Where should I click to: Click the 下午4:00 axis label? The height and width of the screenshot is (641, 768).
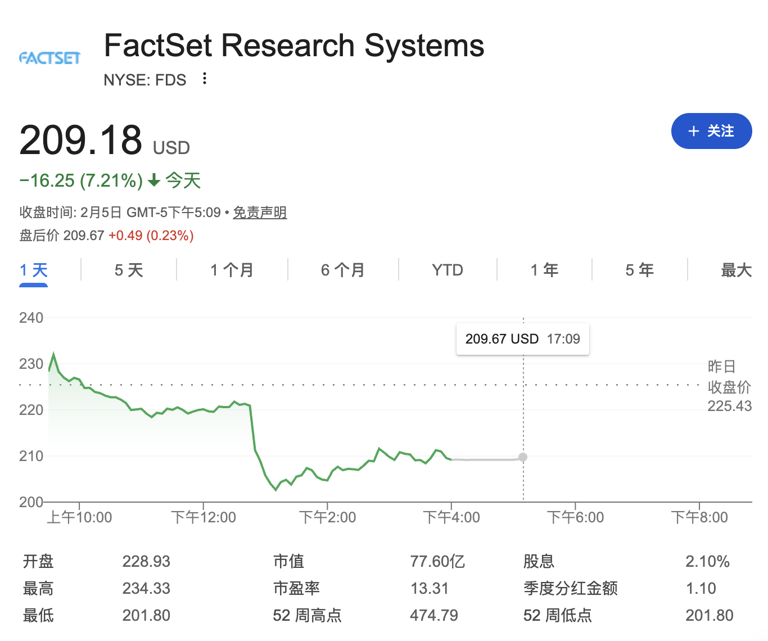point(451,517)
